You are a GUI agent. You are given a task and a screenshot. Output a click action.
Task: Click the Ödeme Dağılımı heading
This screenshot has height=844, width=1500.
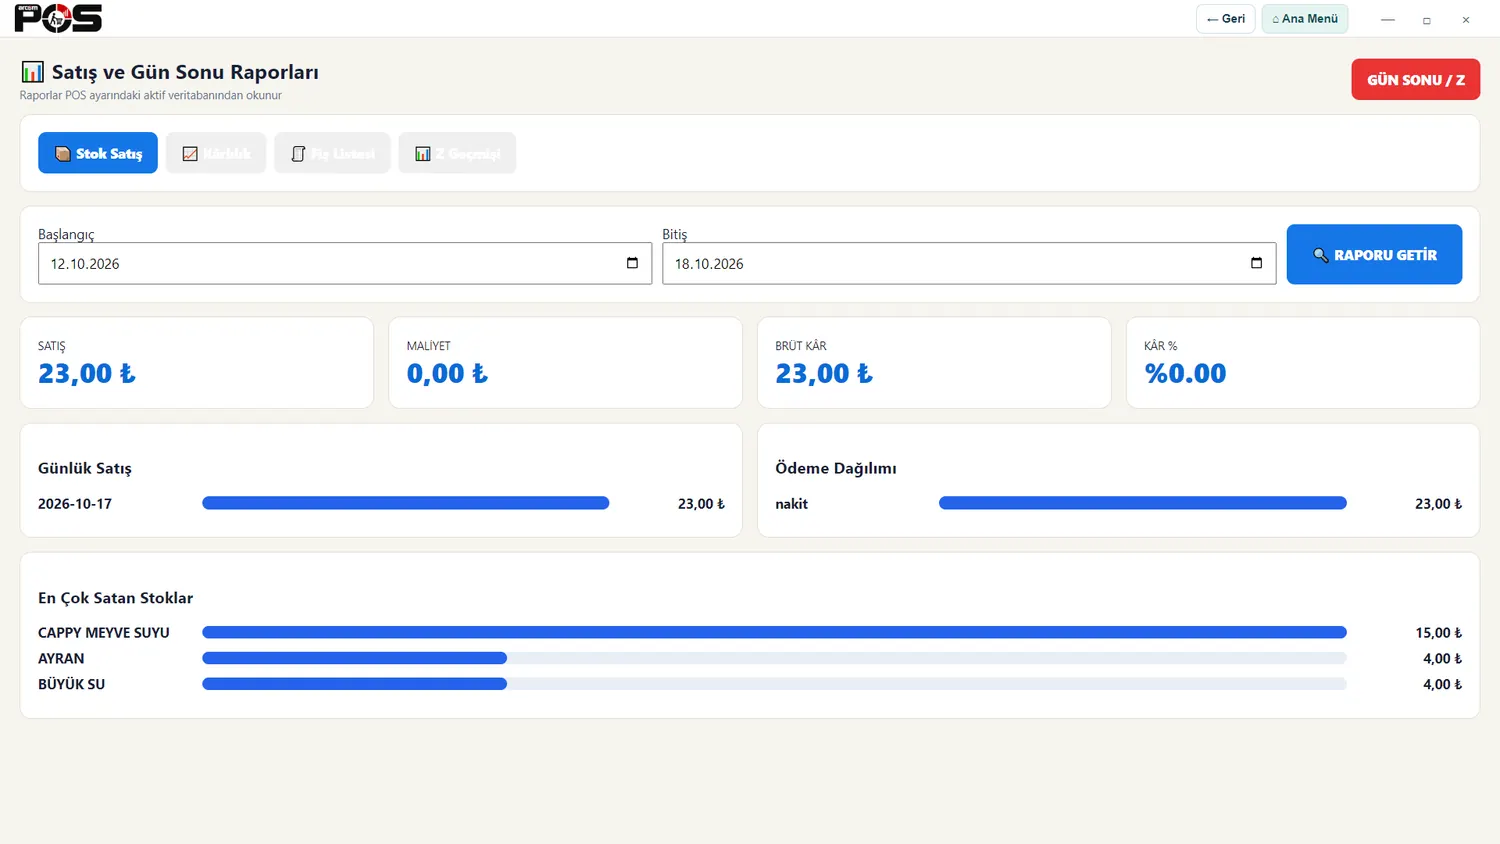pyautogui.click(x=835, y=468)
